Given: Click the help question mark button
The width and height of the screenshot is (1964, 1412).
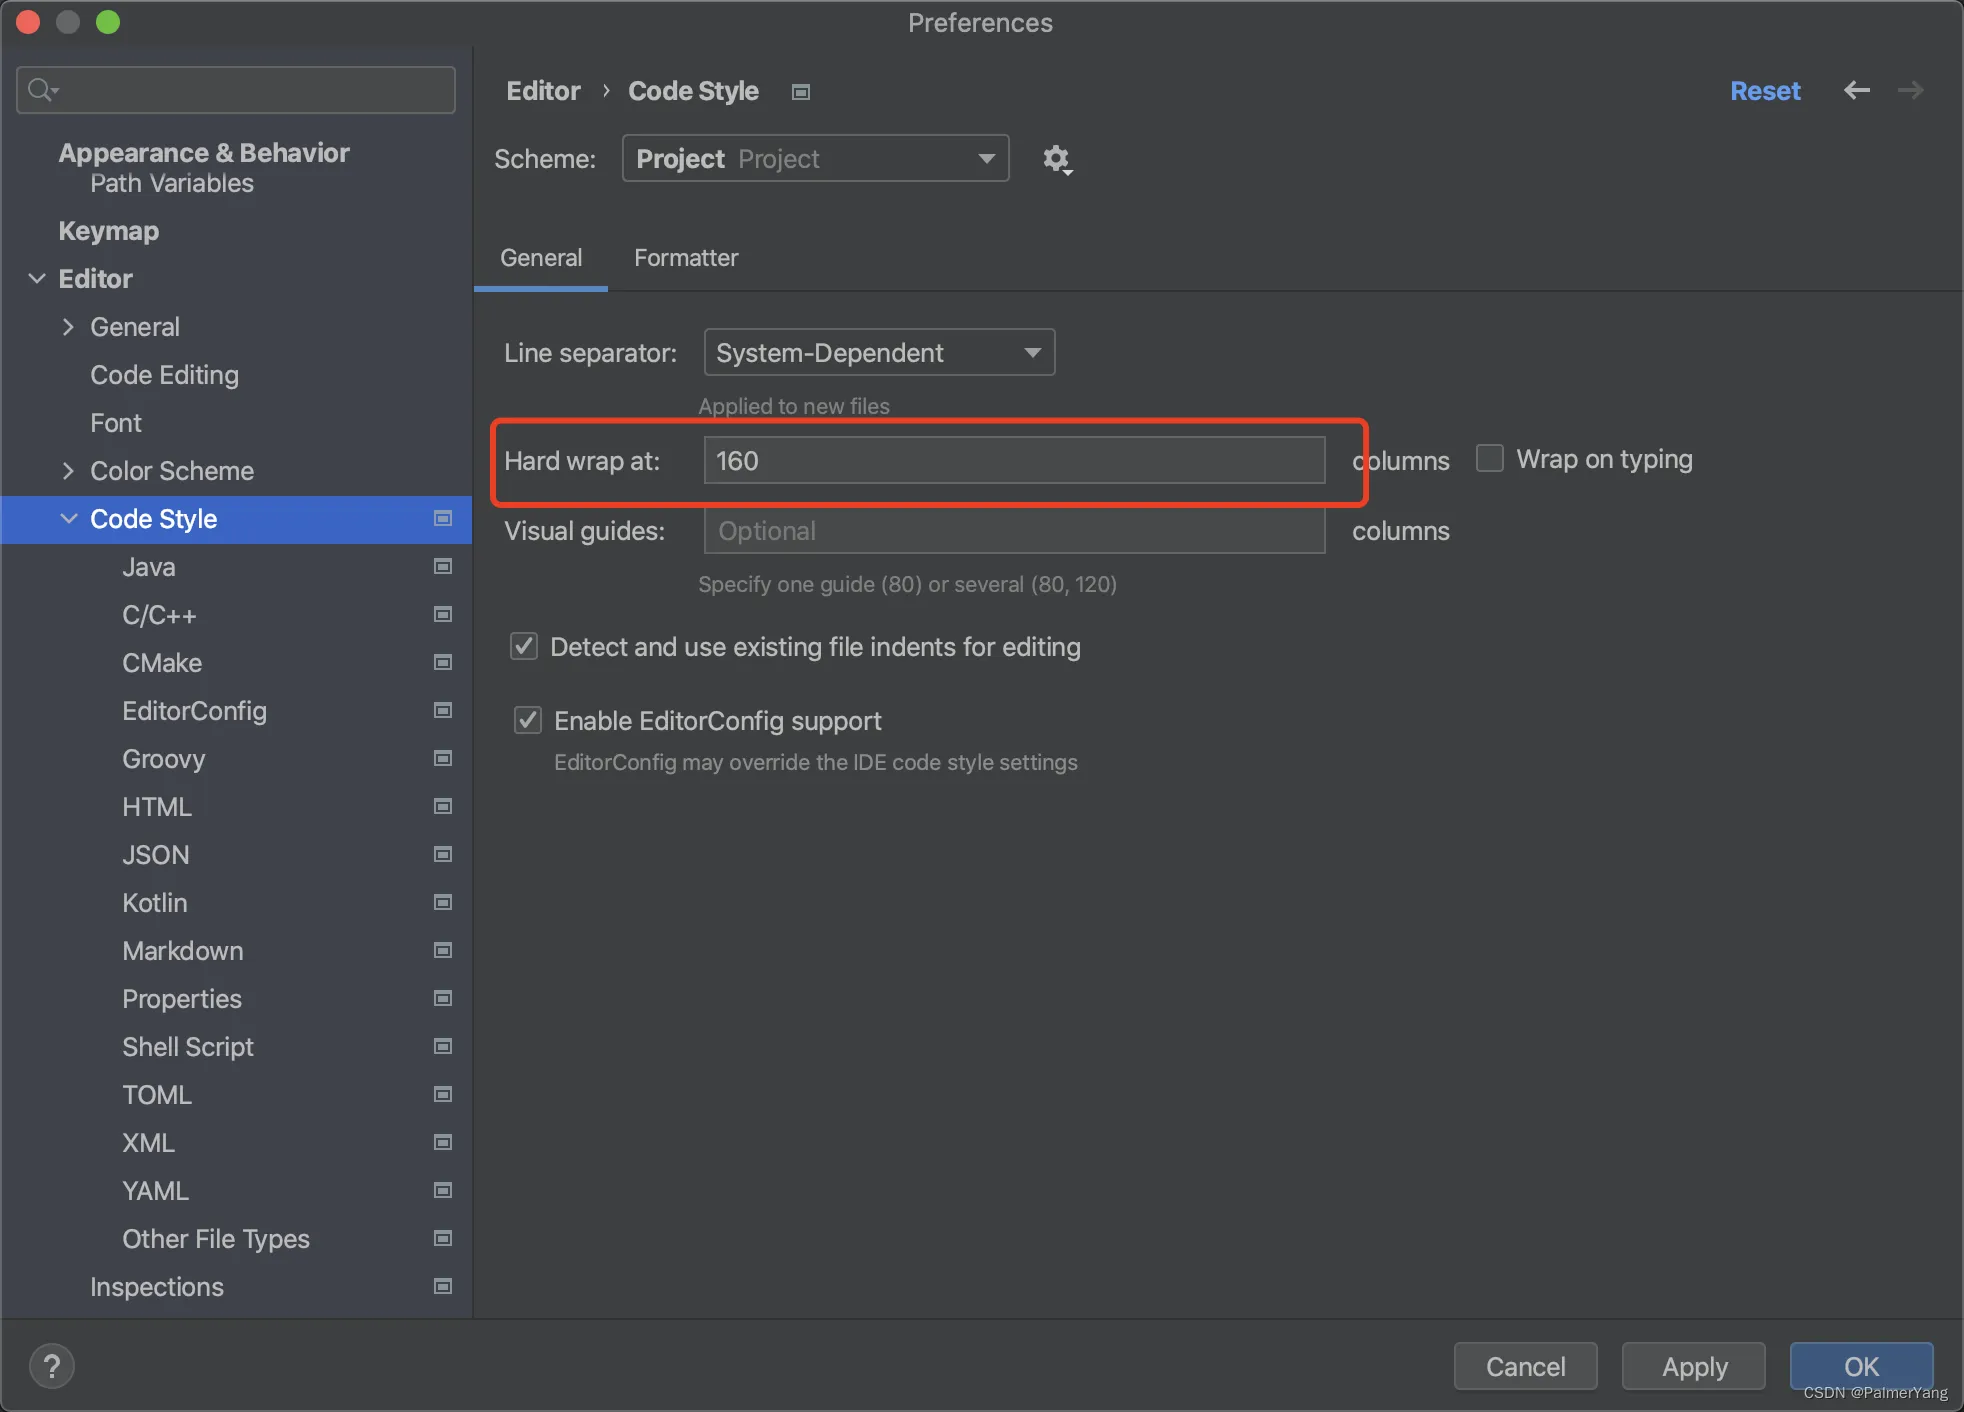Looking at the screenshot, I should pyautogui.click(x=52, y=1366).
